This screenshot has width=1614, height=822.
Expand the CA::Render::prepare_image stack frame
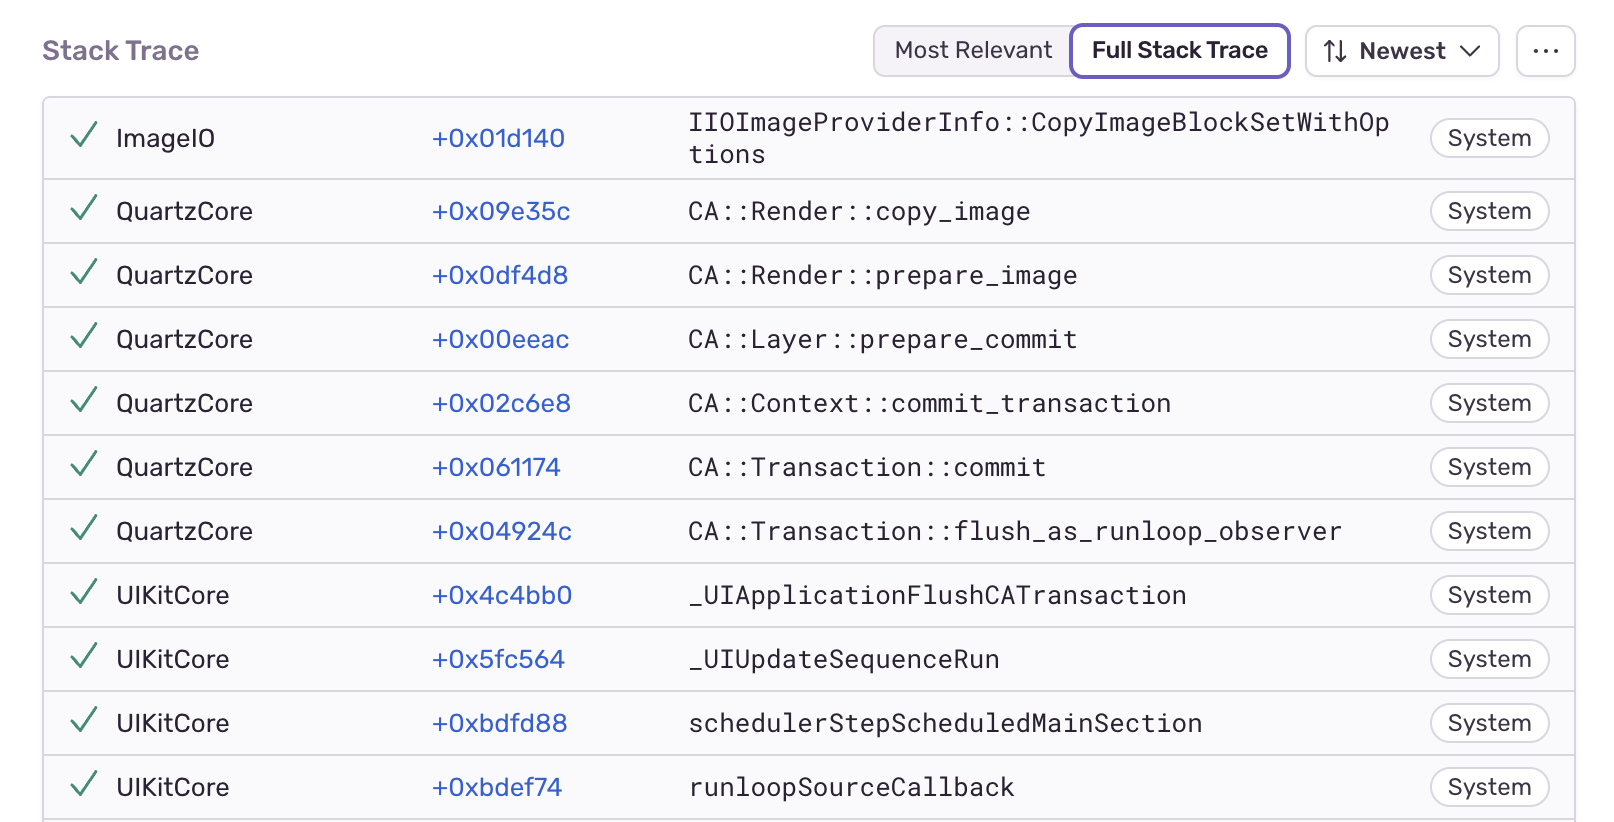tap(882, 275)
